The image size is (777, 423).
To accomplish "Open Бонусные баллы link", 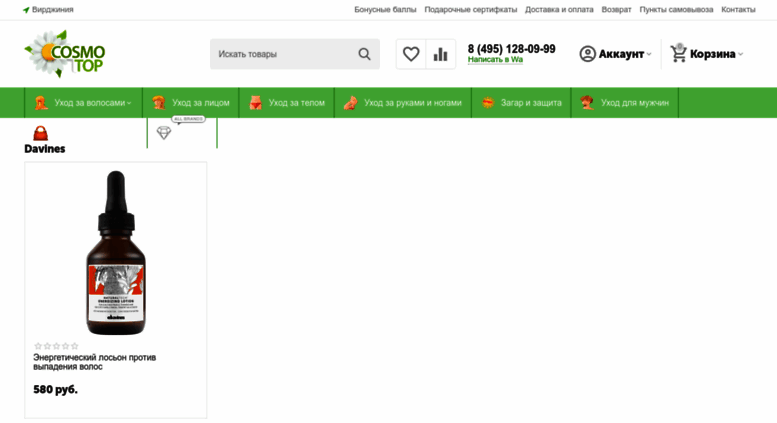I will tap(385, 9).
